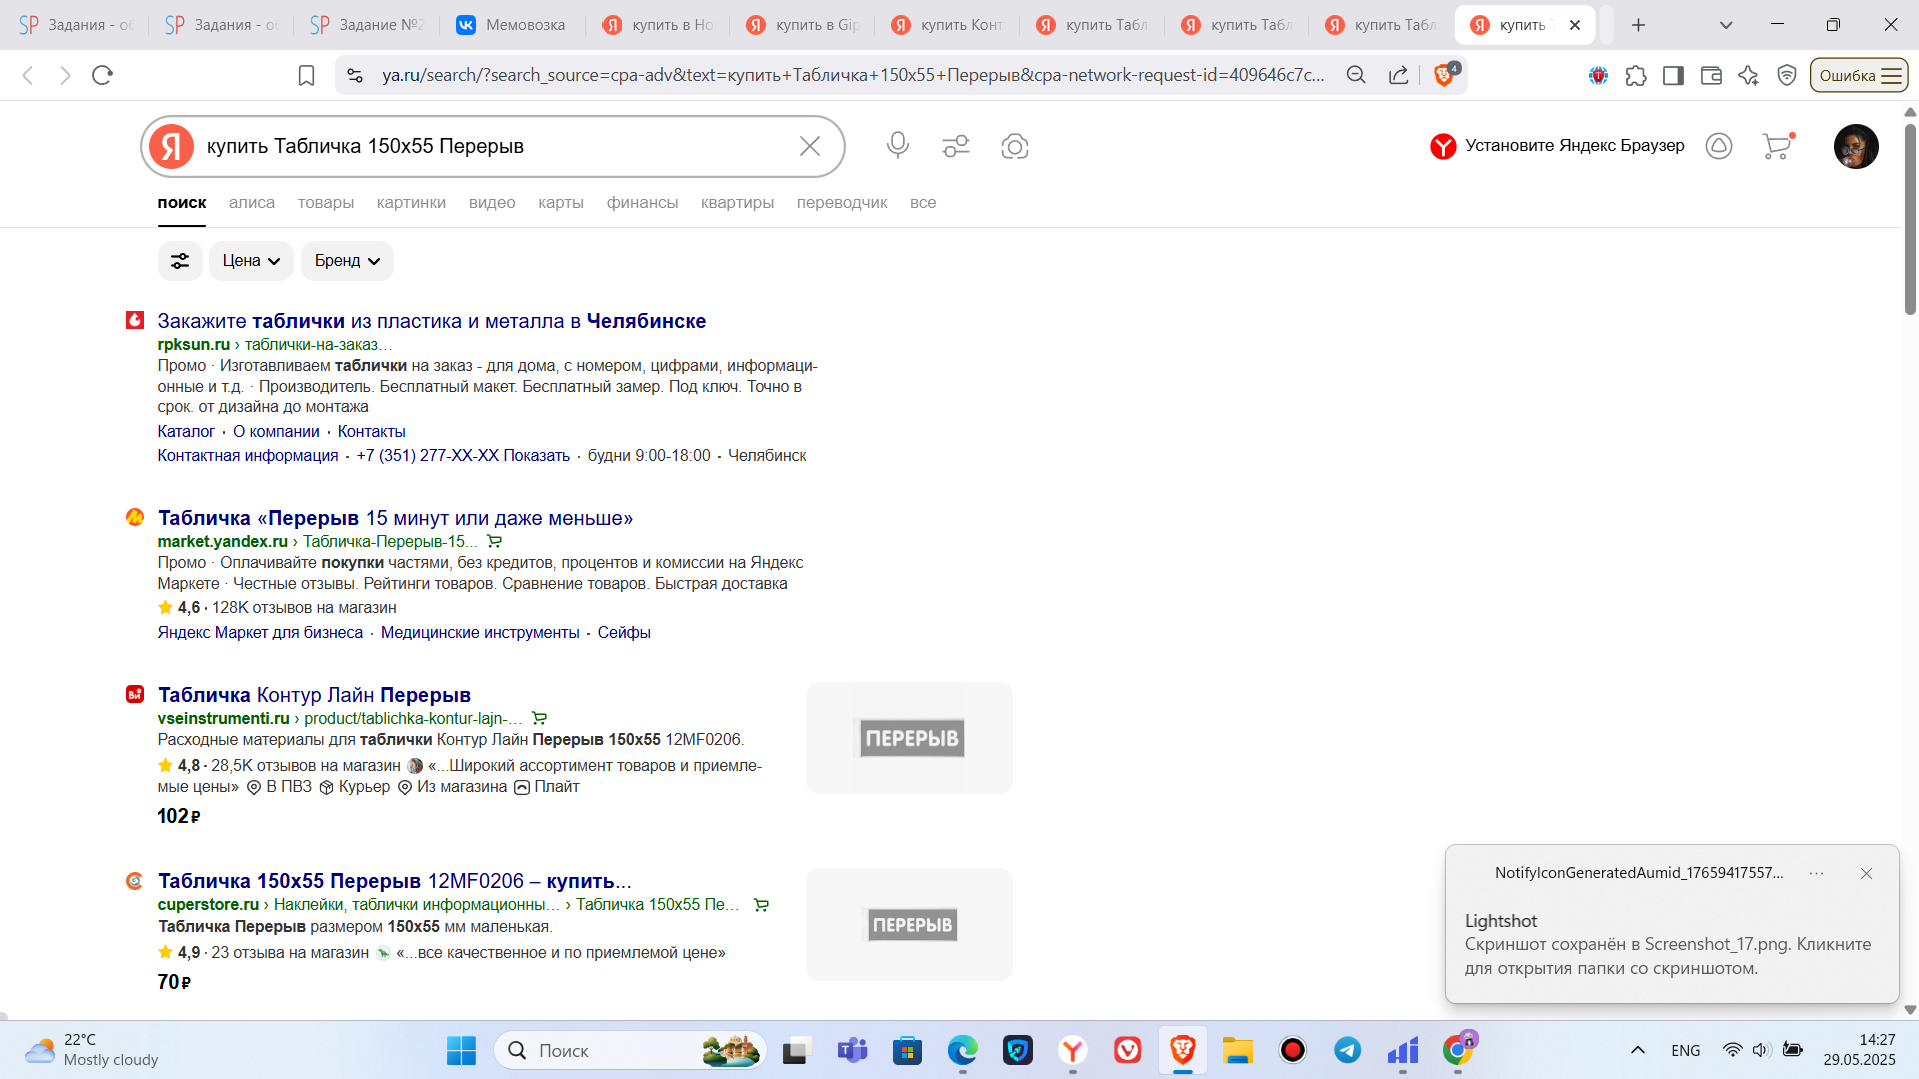
Task: Open notification options three dots
Action: 1816,873
